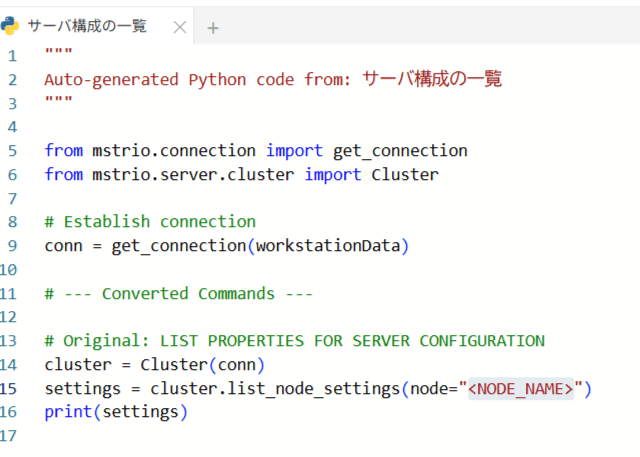Click line number 16 in the gutter
Image resolution: width=640 pixels, height=457 pixels.
click(x=9, y=412)
